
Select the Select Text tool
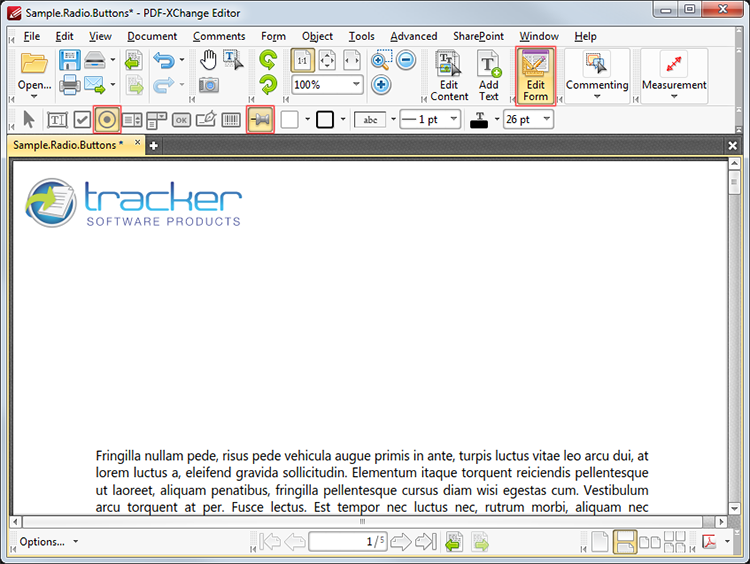coord(233,60)
